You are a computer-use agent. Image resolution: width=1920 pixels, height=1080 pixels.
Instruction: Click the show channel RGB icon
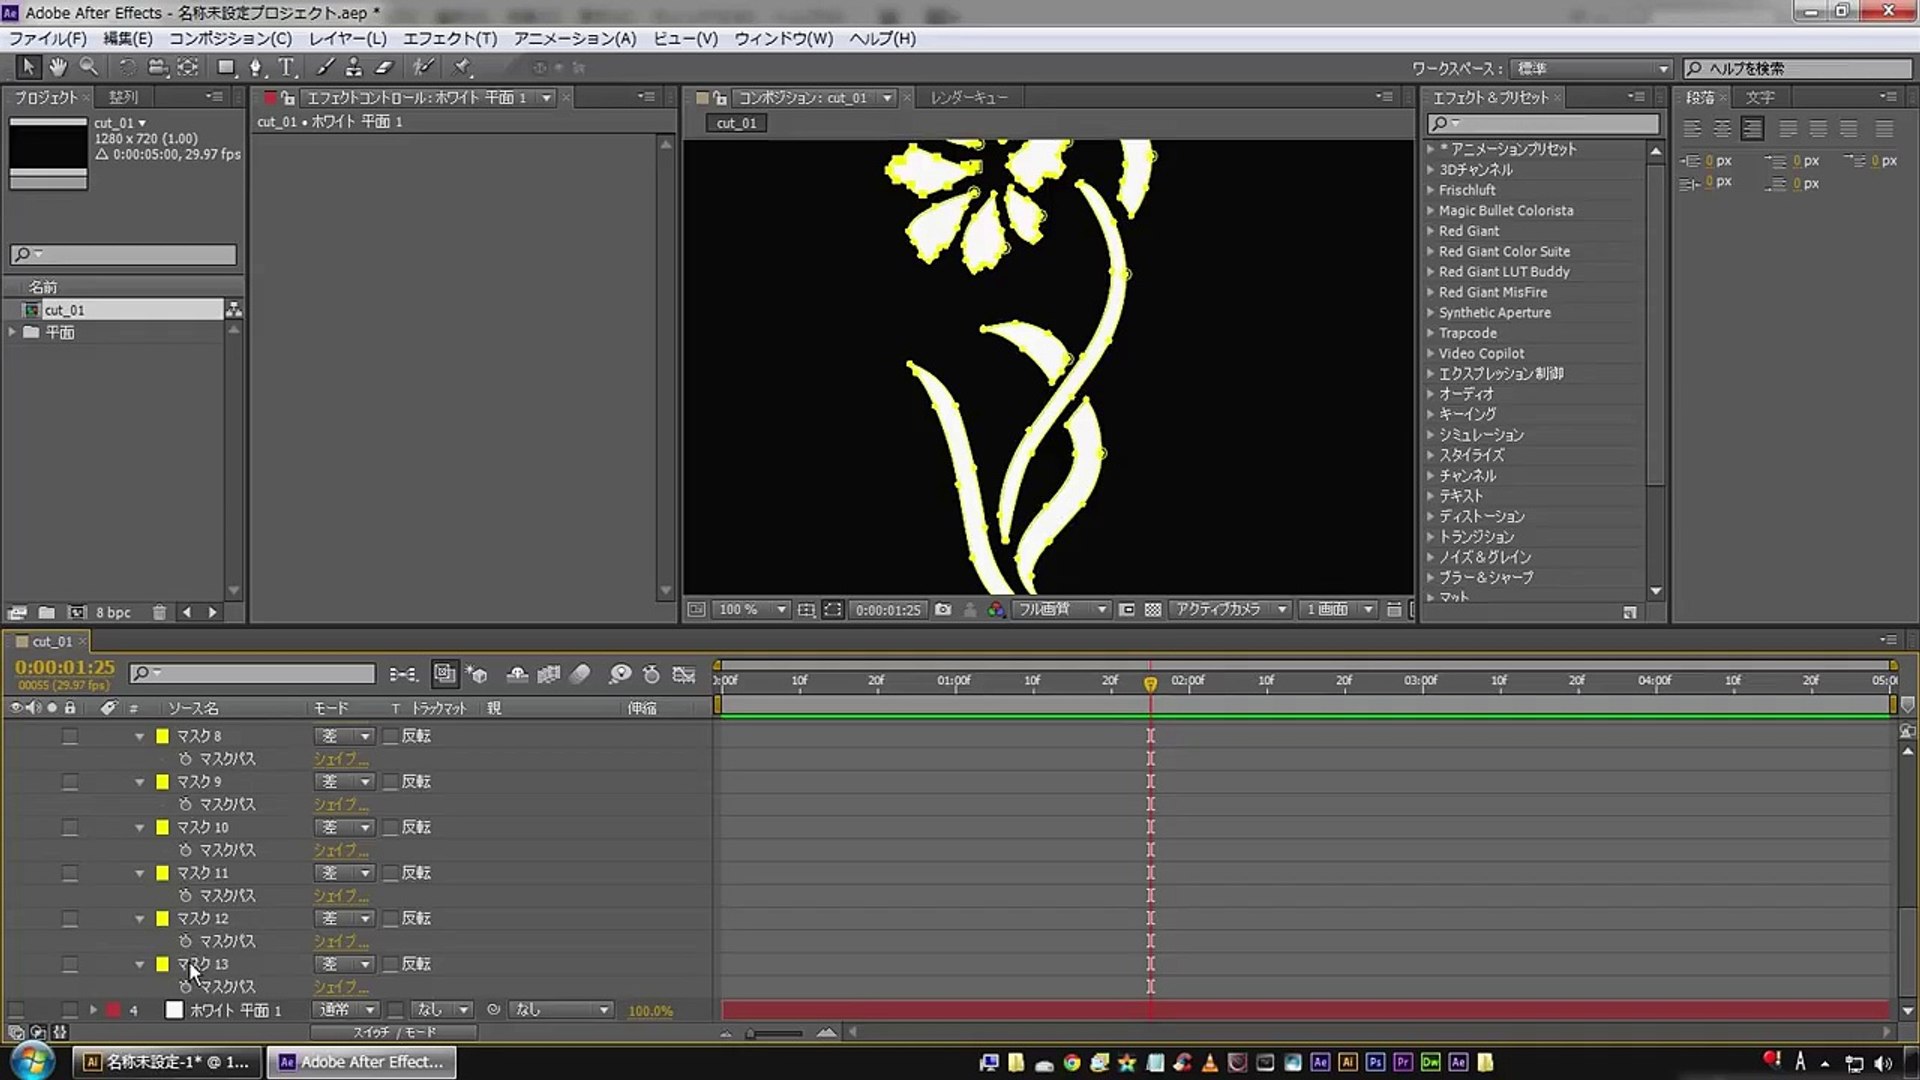pos(996,609)
